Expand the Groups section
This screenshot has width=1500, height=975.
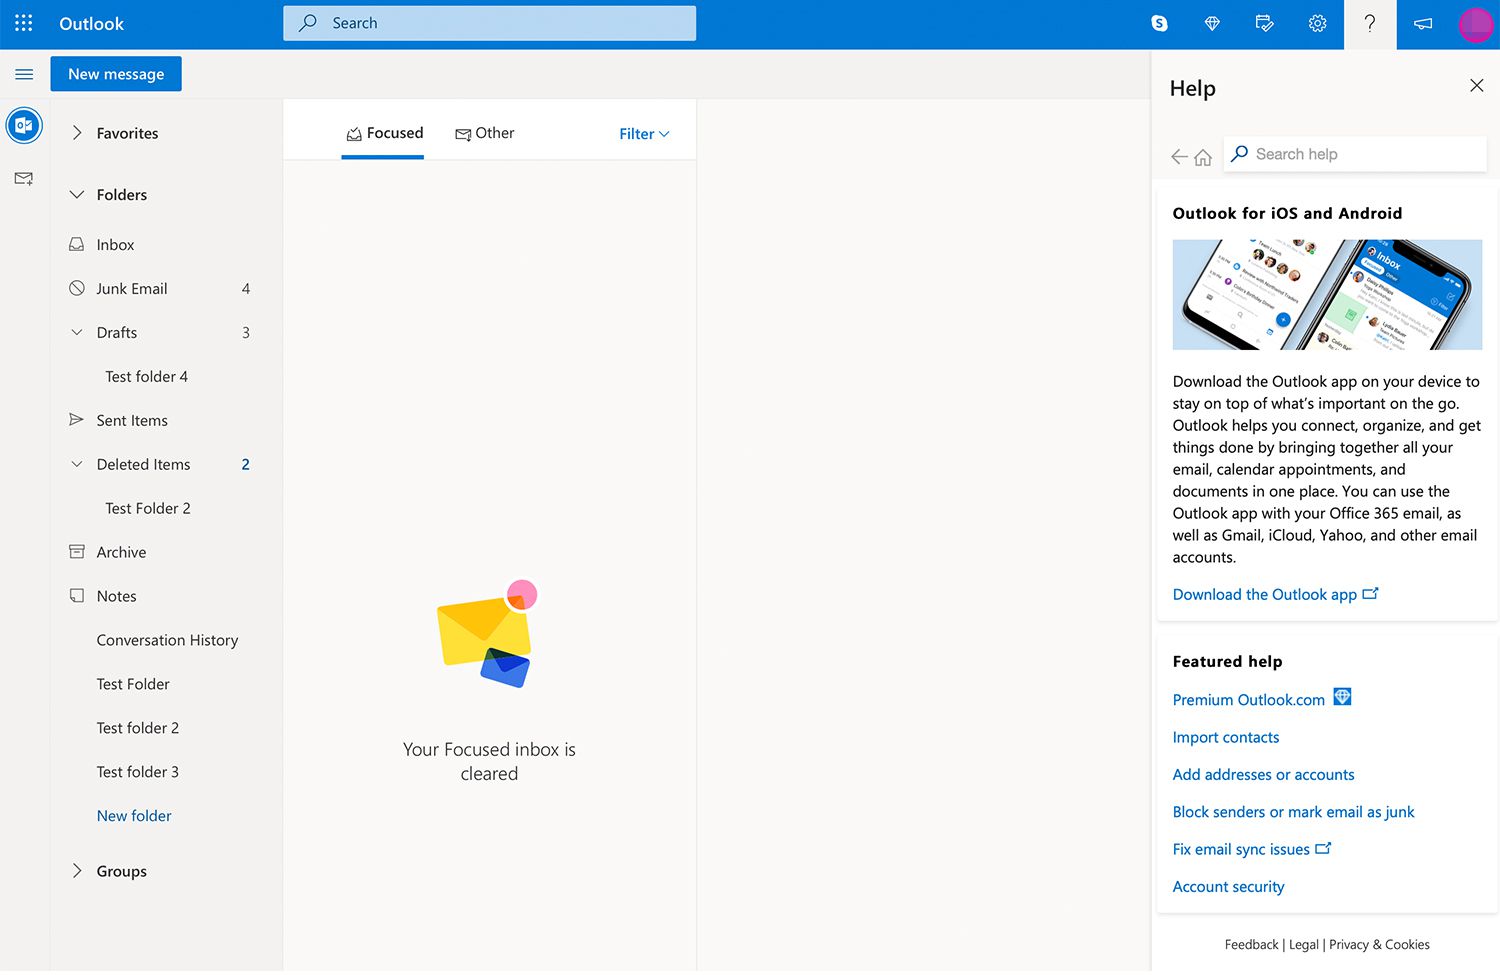click(x=77, y=871)
